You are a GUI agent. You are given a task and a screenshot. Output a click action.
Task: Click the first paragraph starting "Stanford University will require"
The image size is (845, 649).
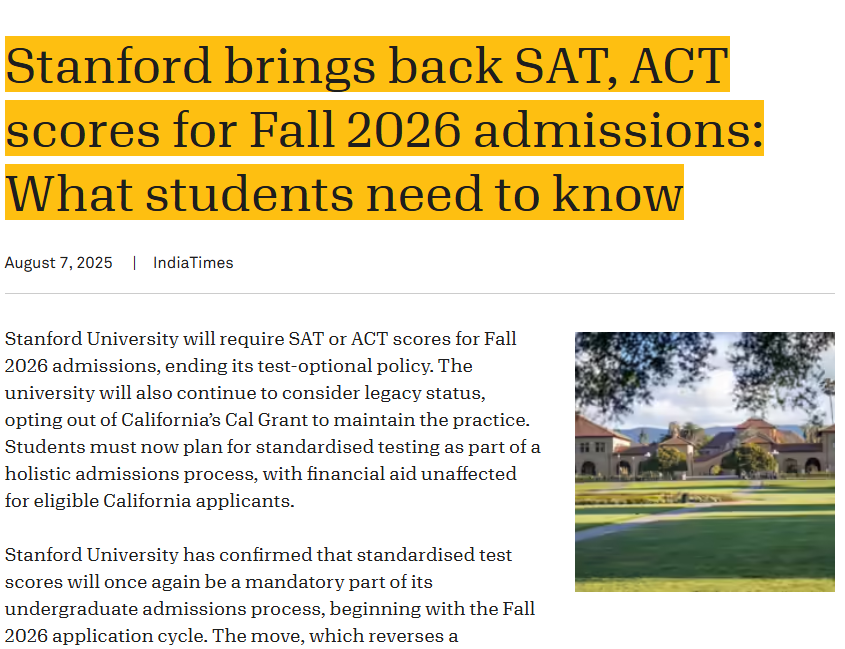273,420
